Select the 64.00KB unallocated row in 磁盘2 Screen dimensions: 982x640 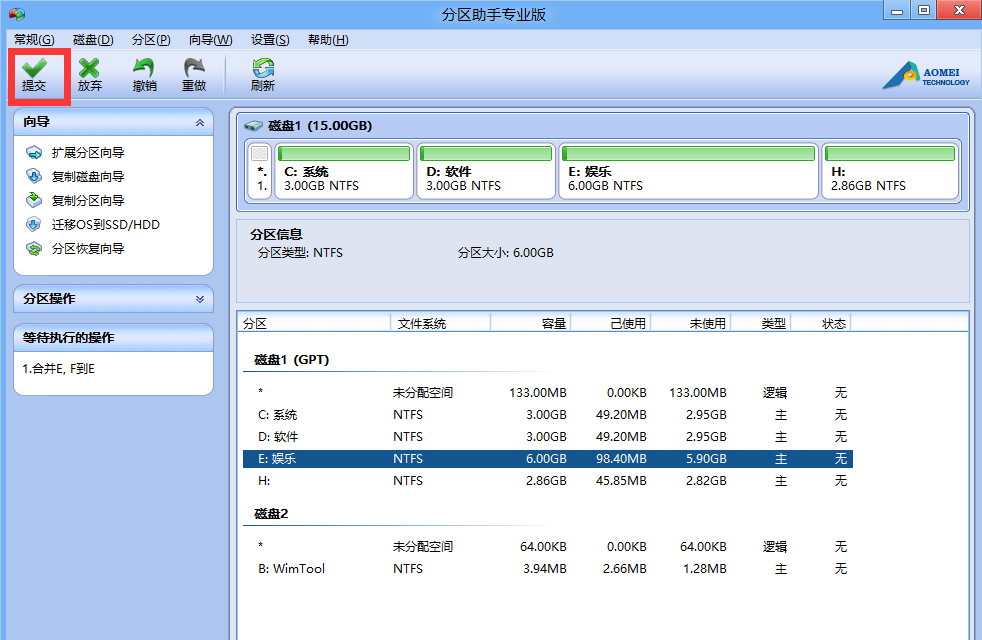tap(548, 547)
